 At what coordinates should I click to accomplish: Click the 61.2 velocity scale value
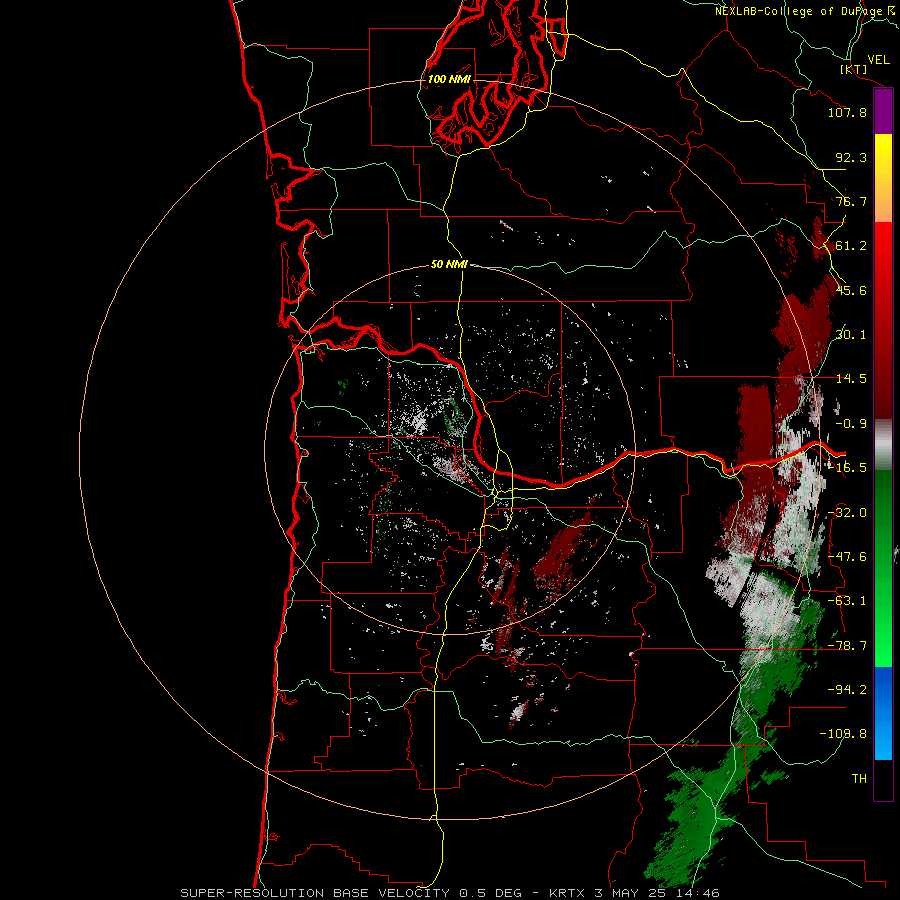point(851,246)
